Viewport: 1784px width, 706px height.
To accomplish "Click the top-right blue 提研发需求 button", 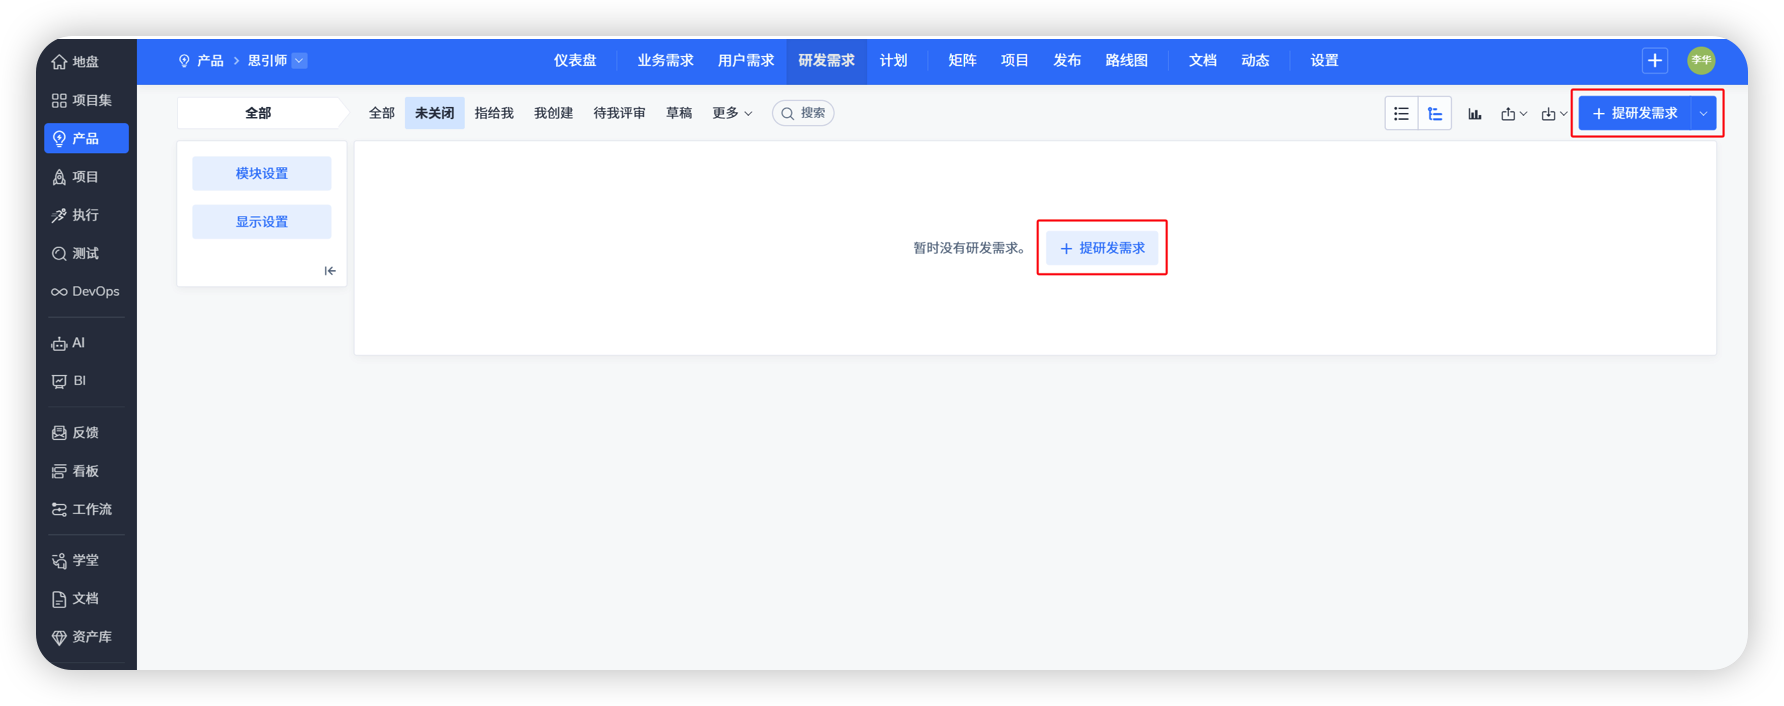I will coord(1635,114).
